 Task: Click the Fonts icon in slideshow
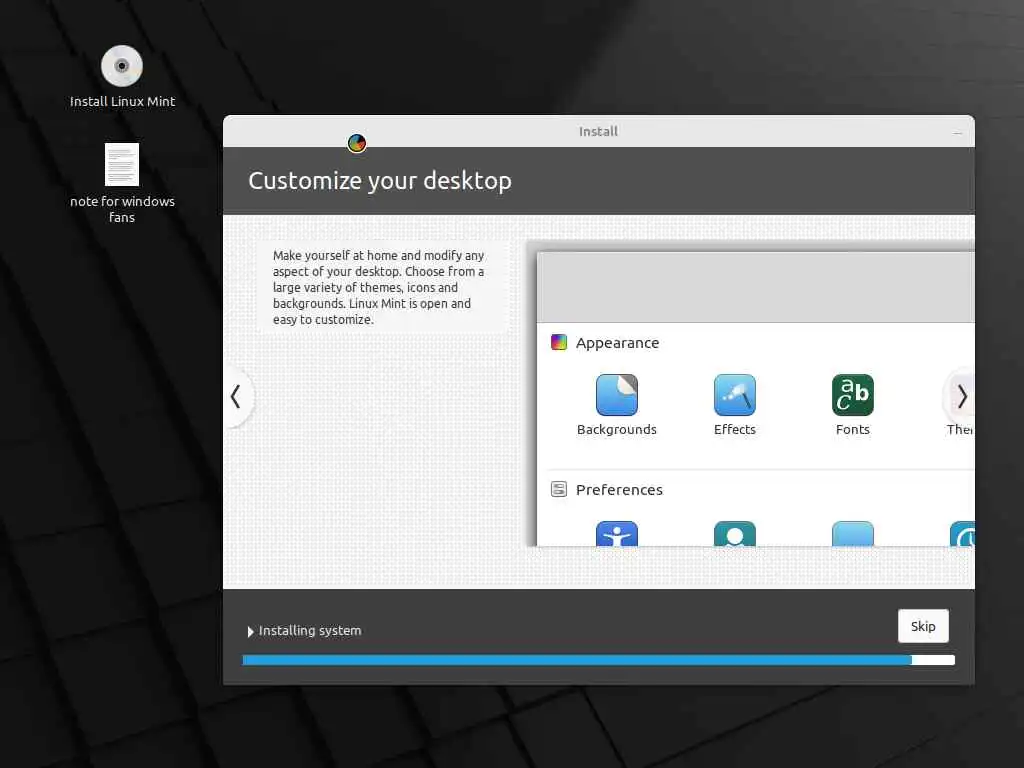(852, 394)
